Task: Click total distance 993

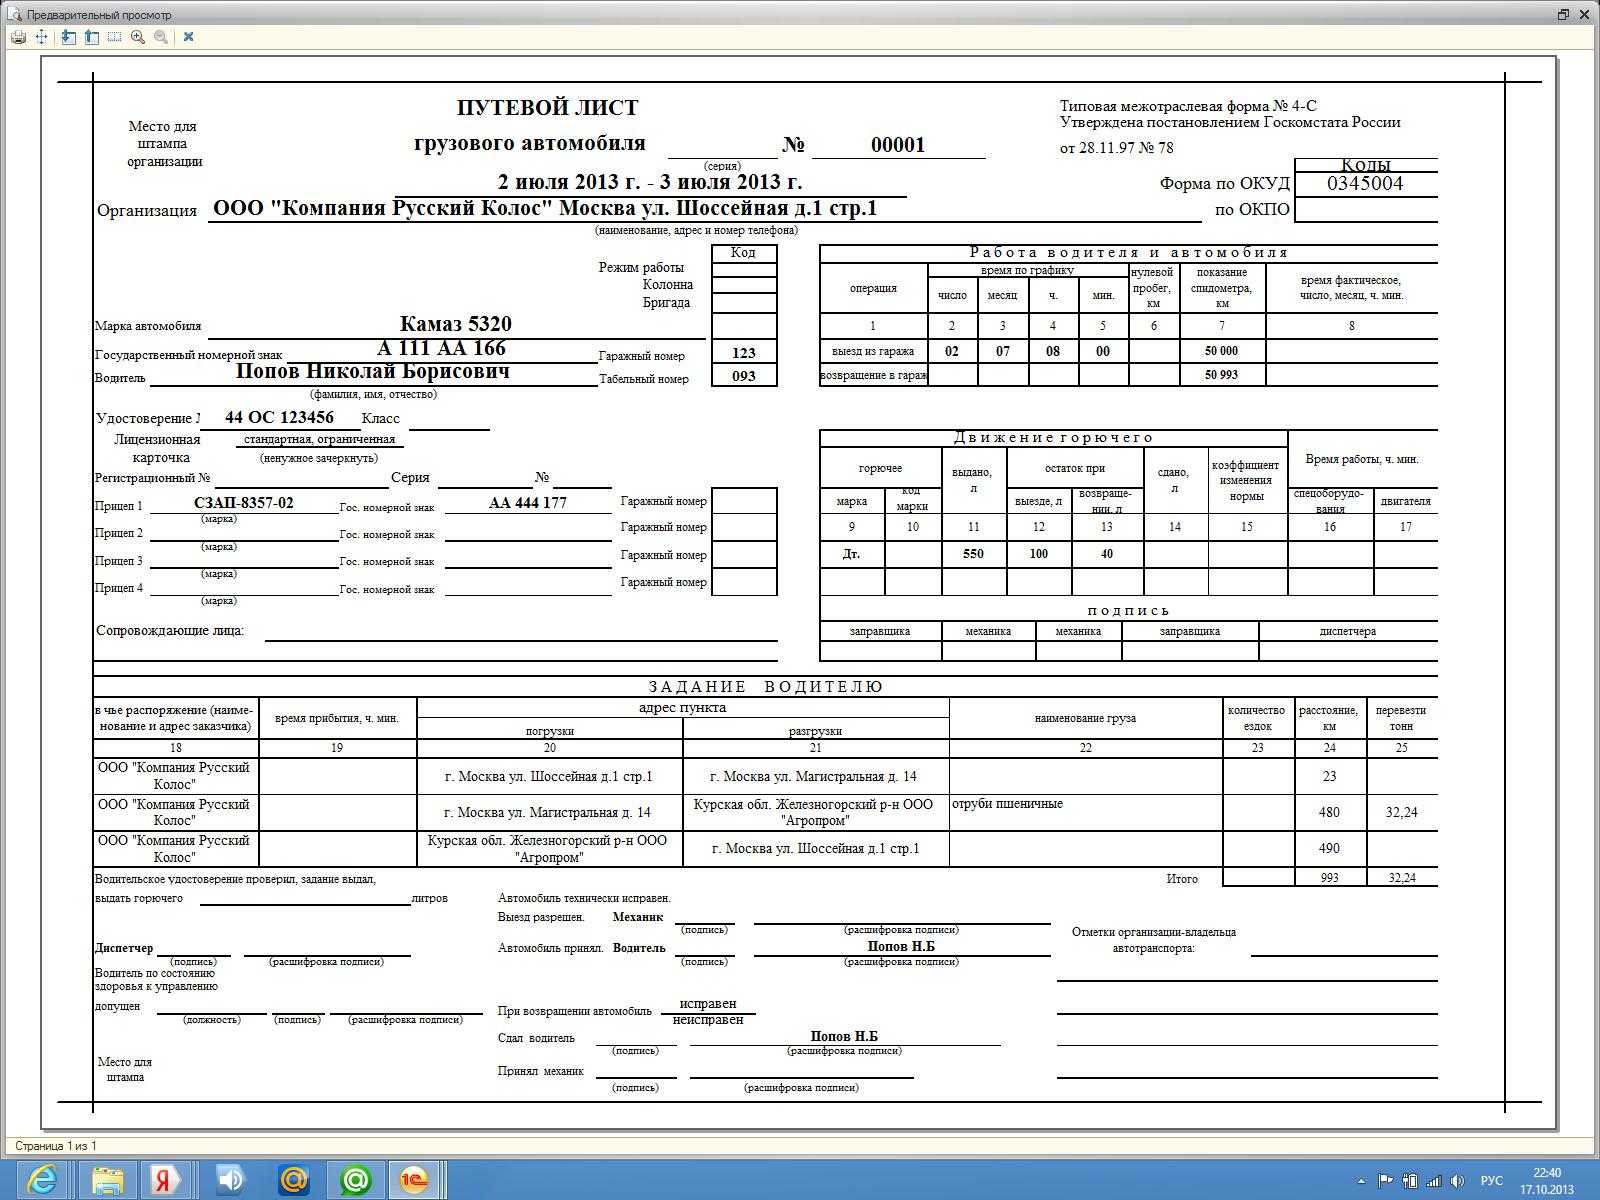Action: tap(1329, 878)
